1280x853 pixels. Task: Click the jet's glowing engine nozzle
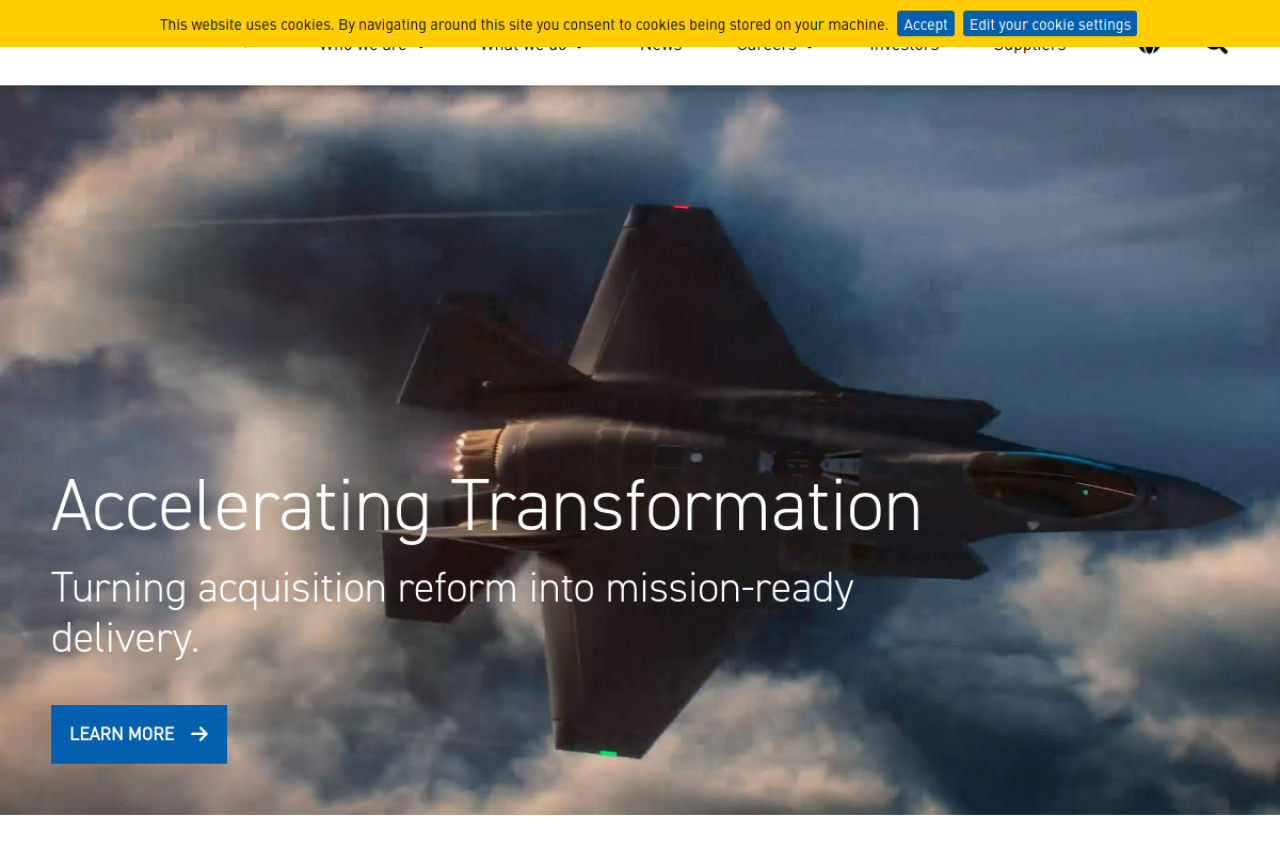tap(477, 453)
